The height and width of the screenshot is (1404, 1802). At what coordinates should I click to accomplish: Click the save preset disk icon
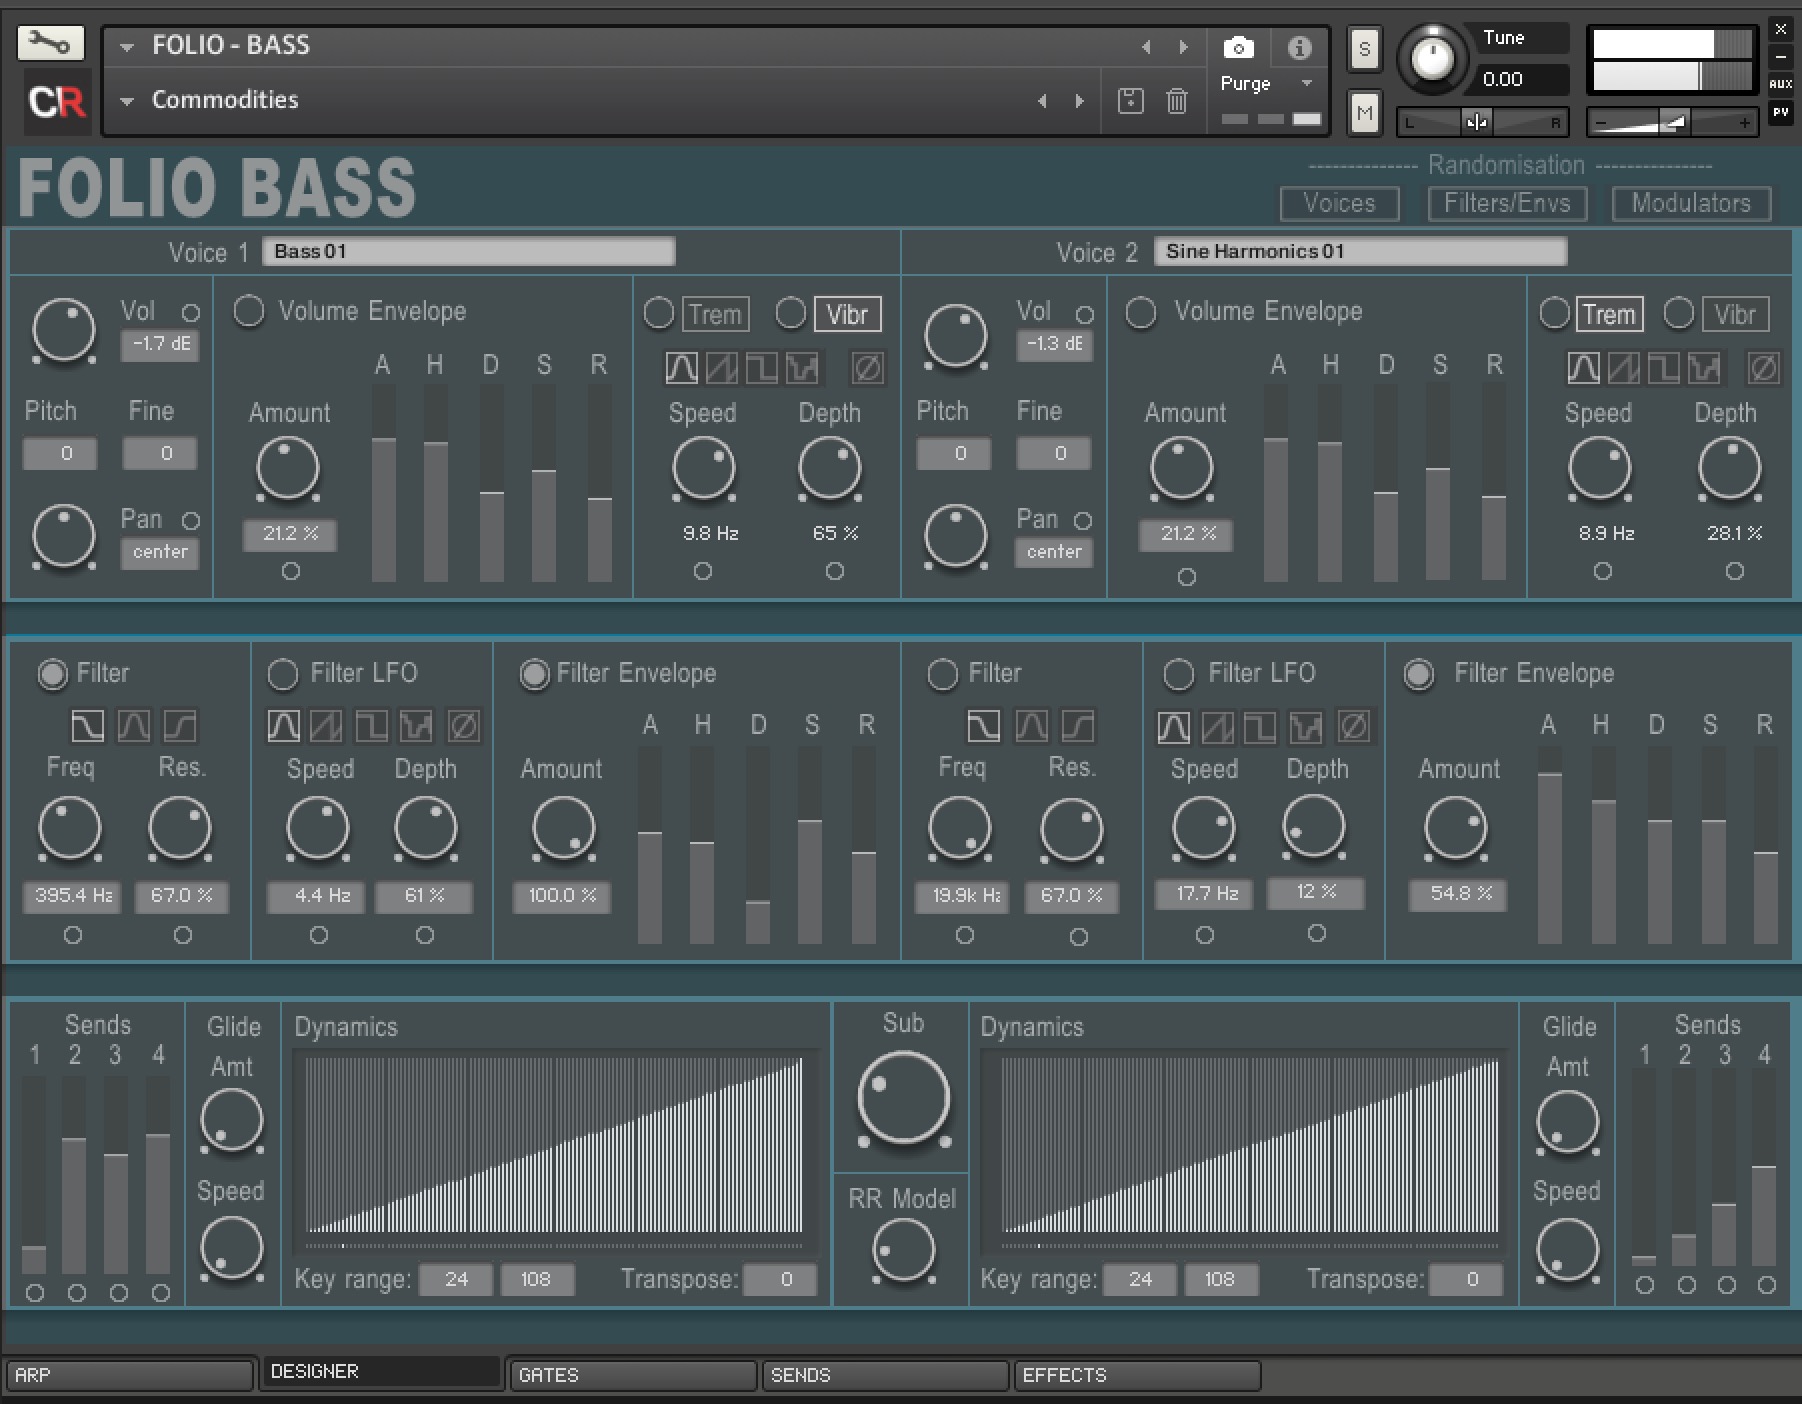pyautogui.click(x=1130, y=100)
